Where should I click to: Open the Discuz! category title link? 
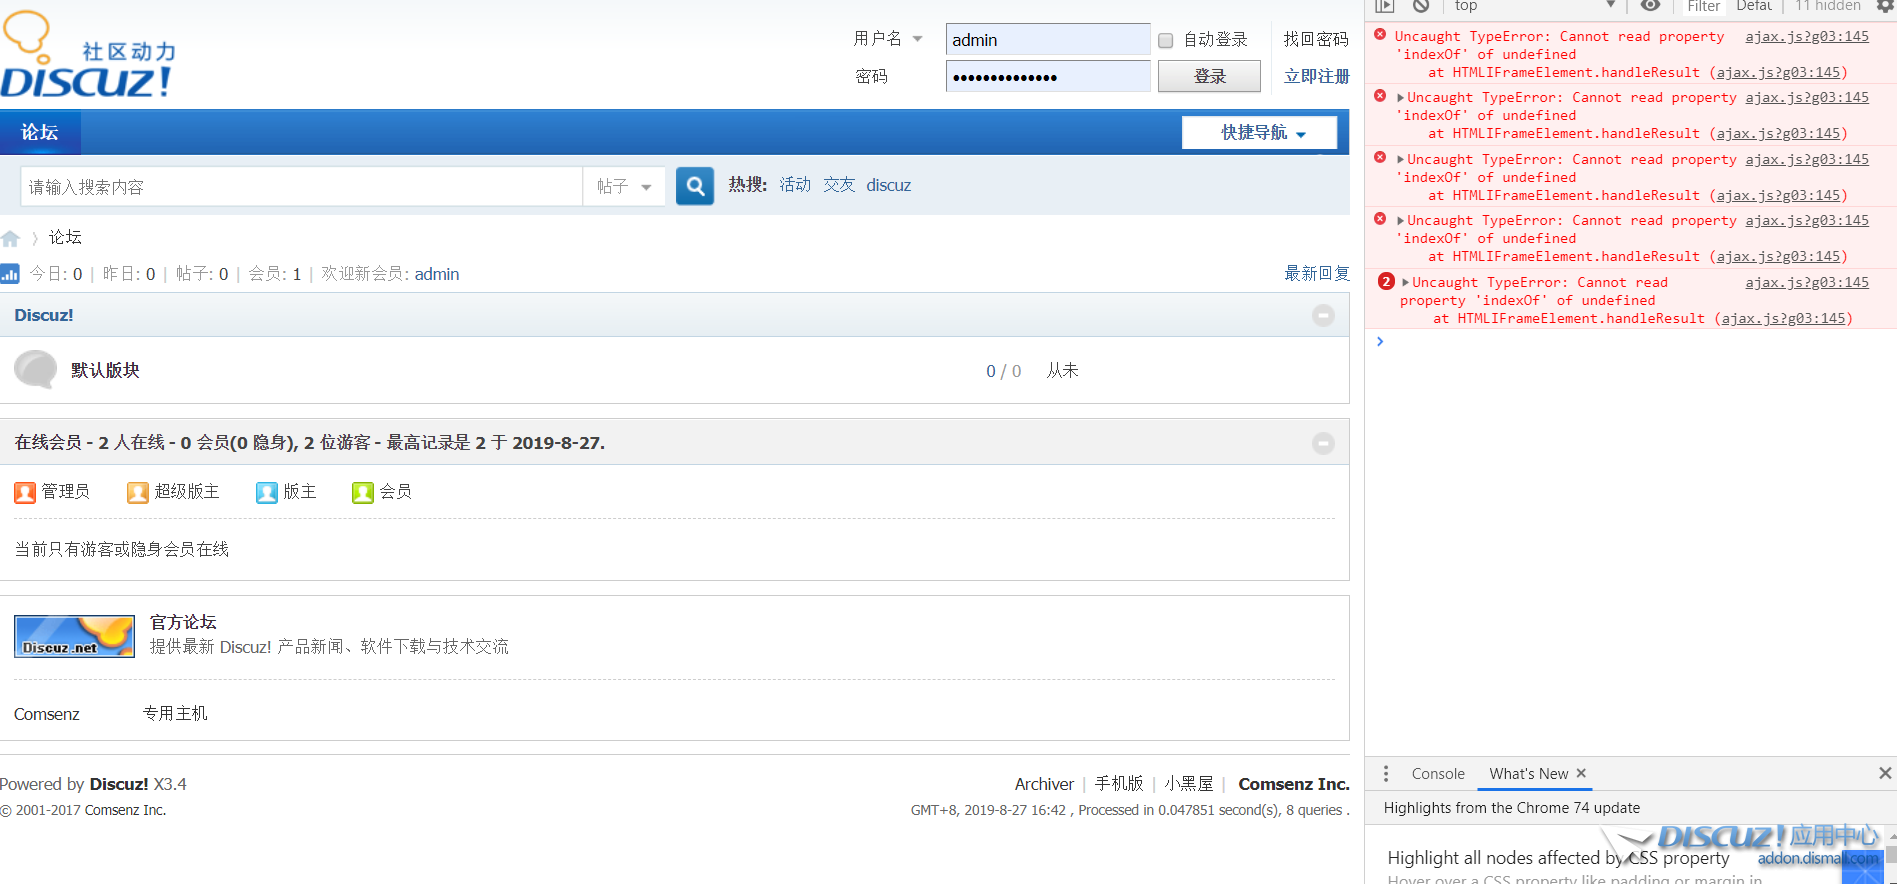44,315
